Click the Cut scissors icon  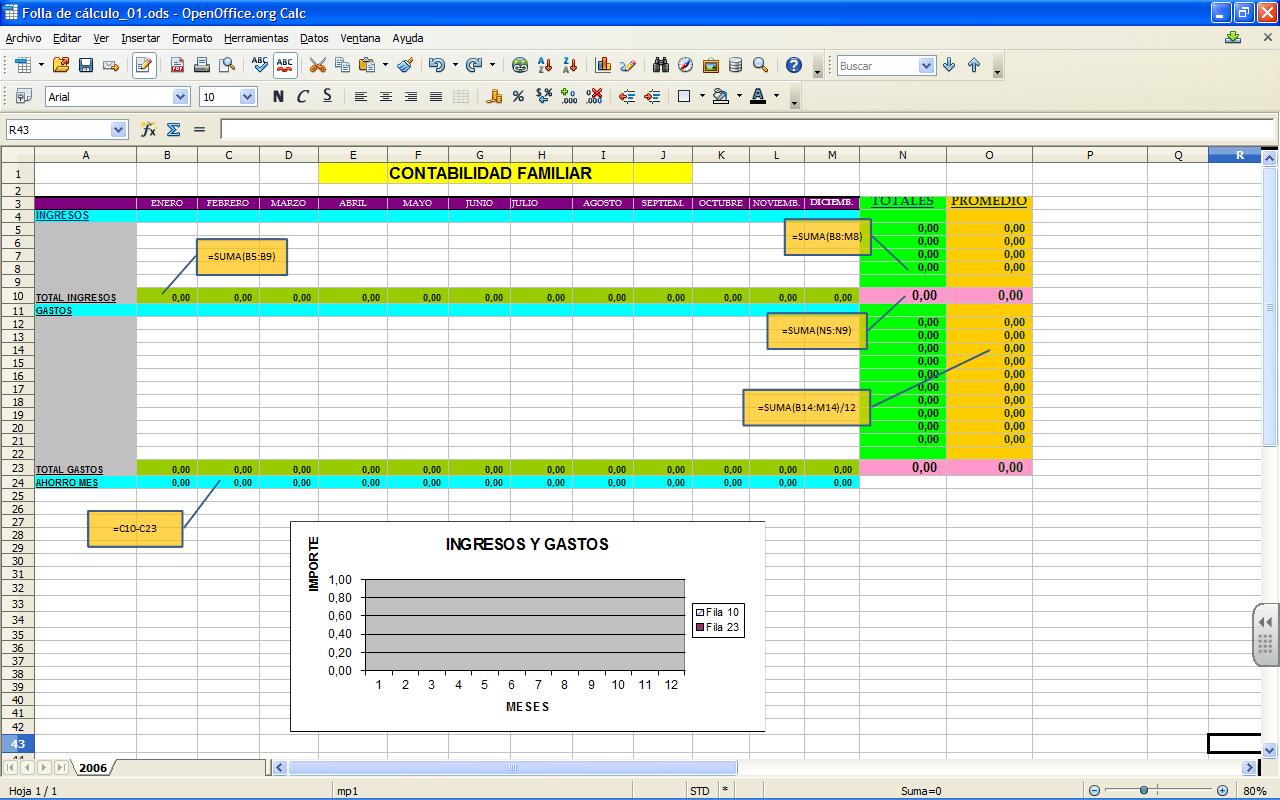pyautogui.click(x=318, y=66)
